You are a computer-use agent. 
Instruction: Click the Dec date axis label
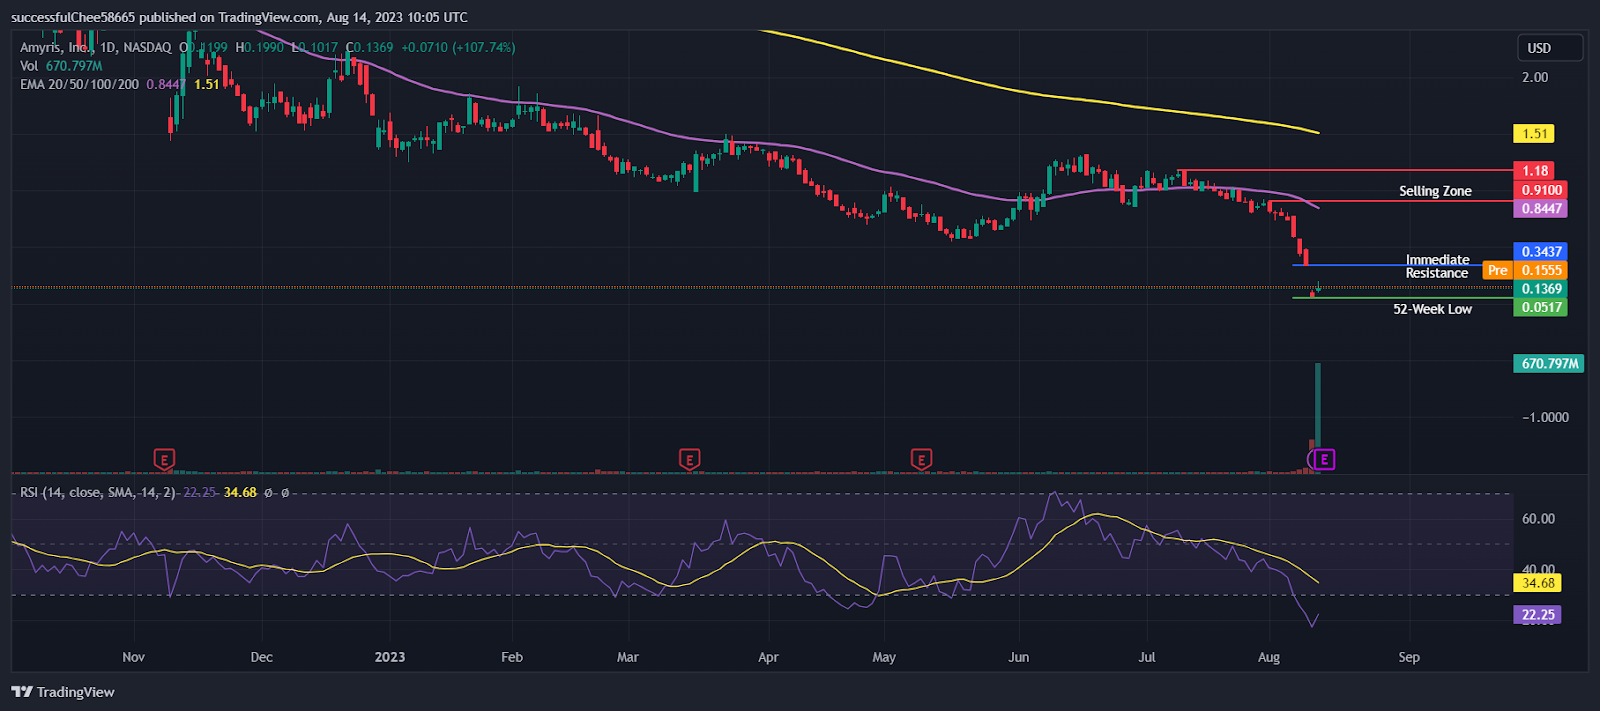(261, 657)
